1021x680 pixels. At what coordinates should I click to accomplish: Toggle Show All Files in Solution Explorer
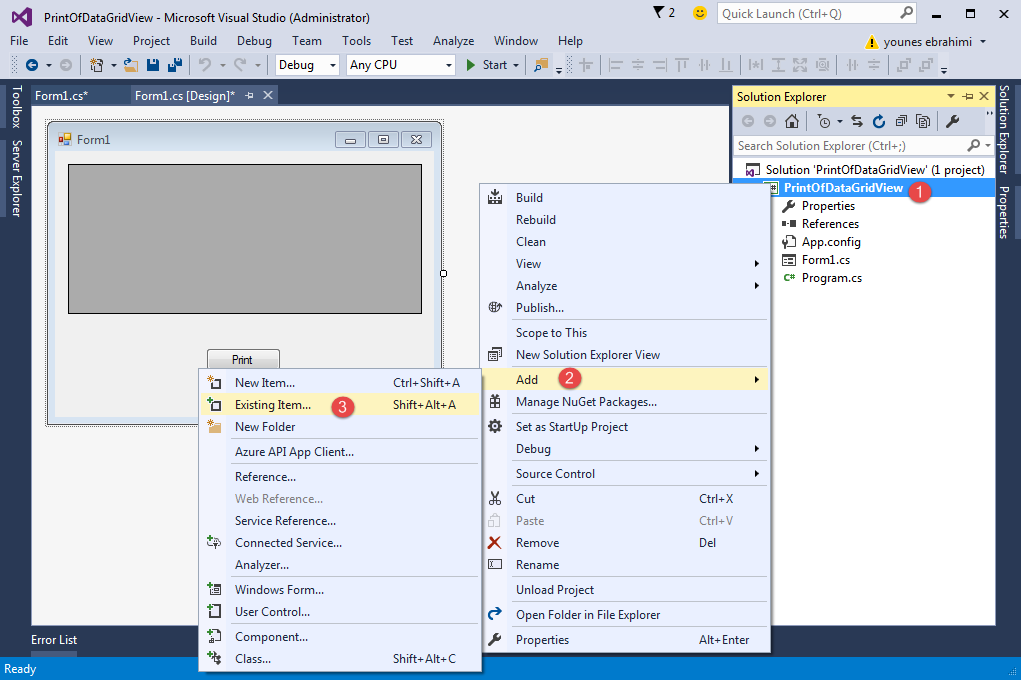point(923,121)
